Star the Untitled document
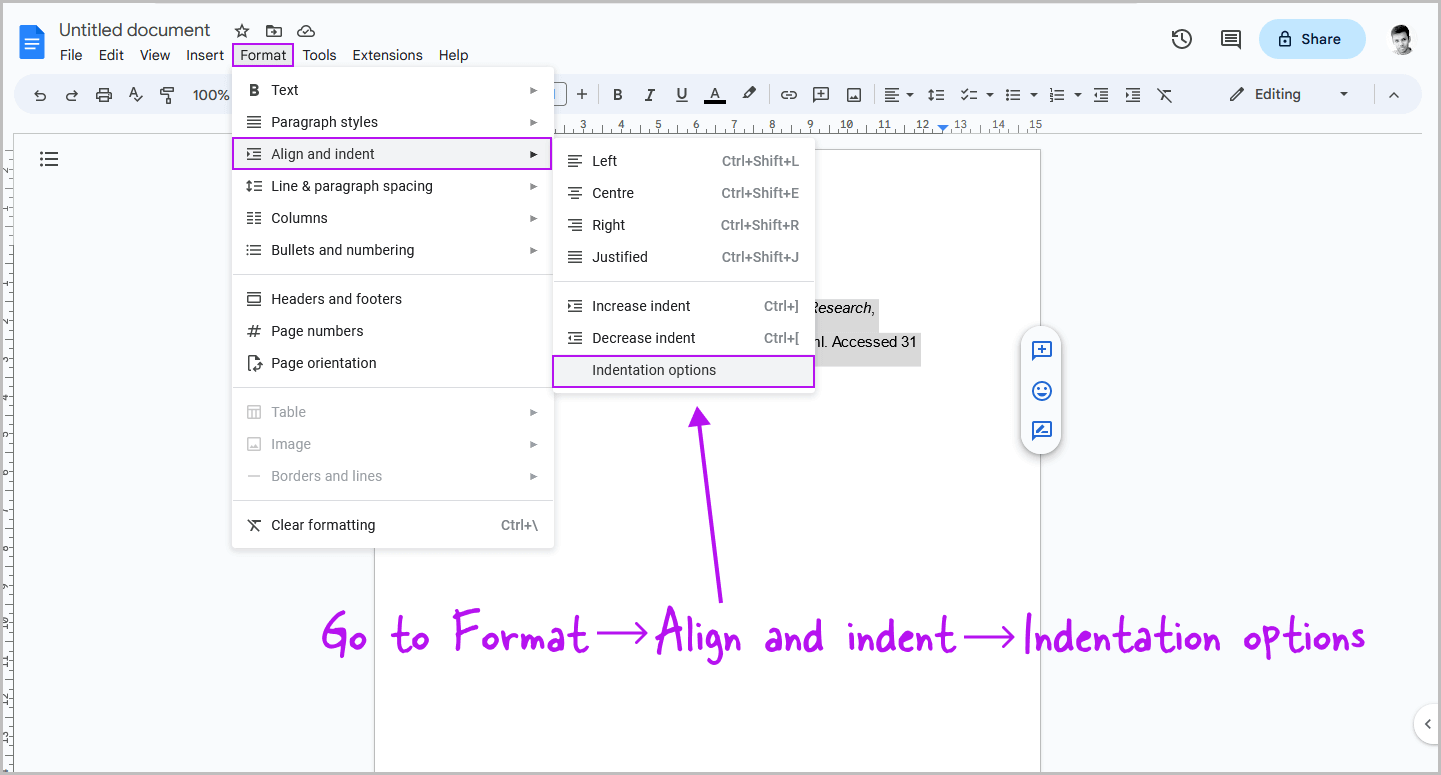 [x=241, y=30]
